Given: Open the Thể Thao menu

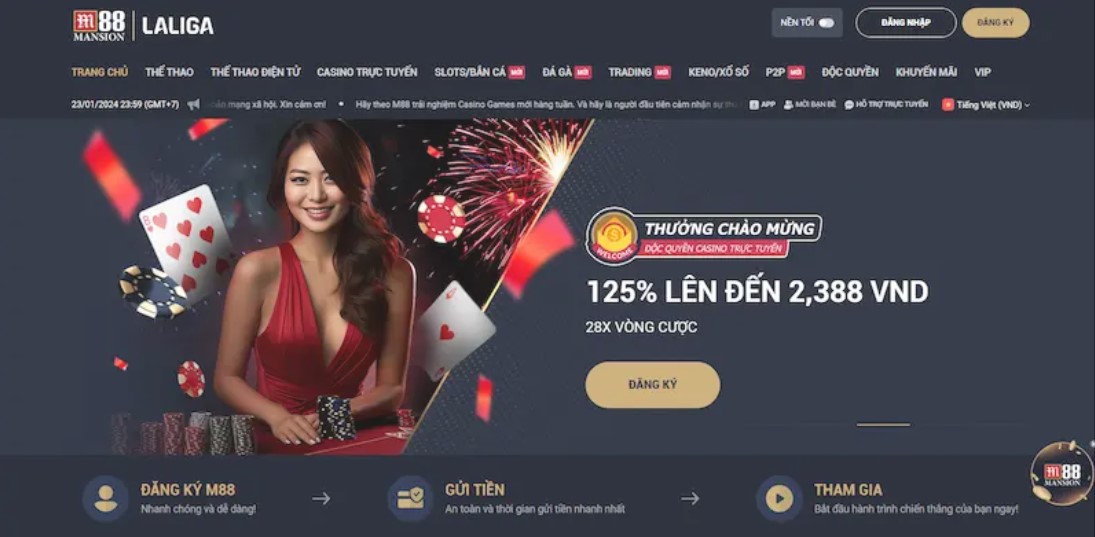Looking at the screenshot, I should [x=169, y=72].
